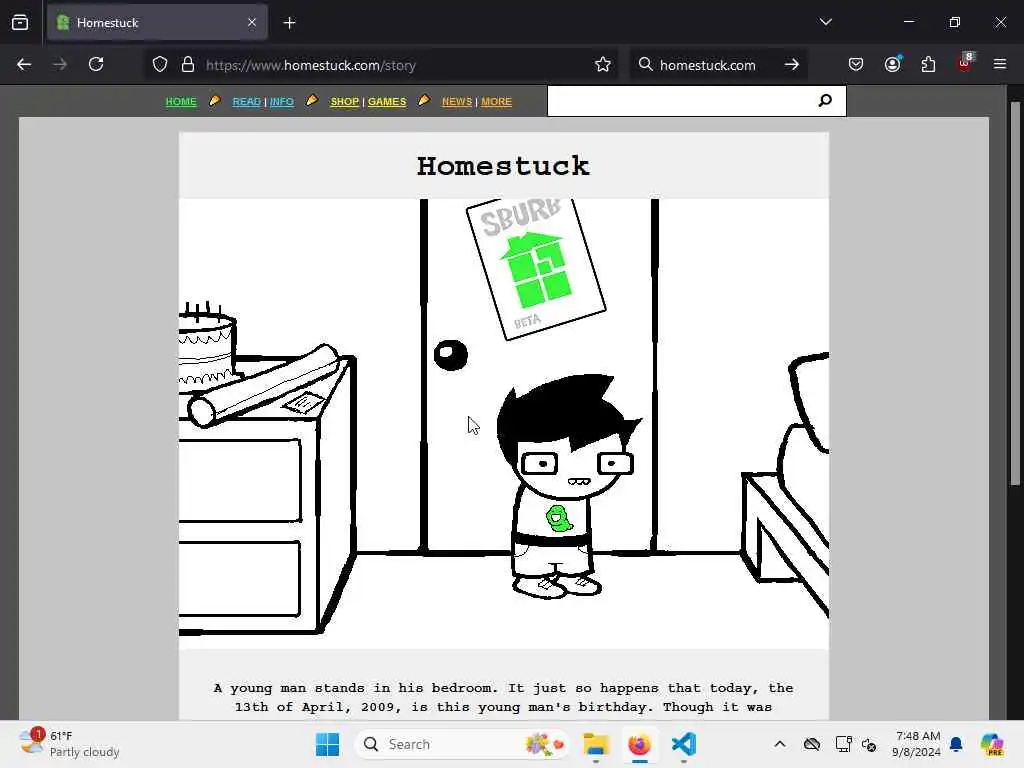The image size is (1024, 768).
Task: Open the Copilot preview icon in taskbar
Action: [992, 744]
